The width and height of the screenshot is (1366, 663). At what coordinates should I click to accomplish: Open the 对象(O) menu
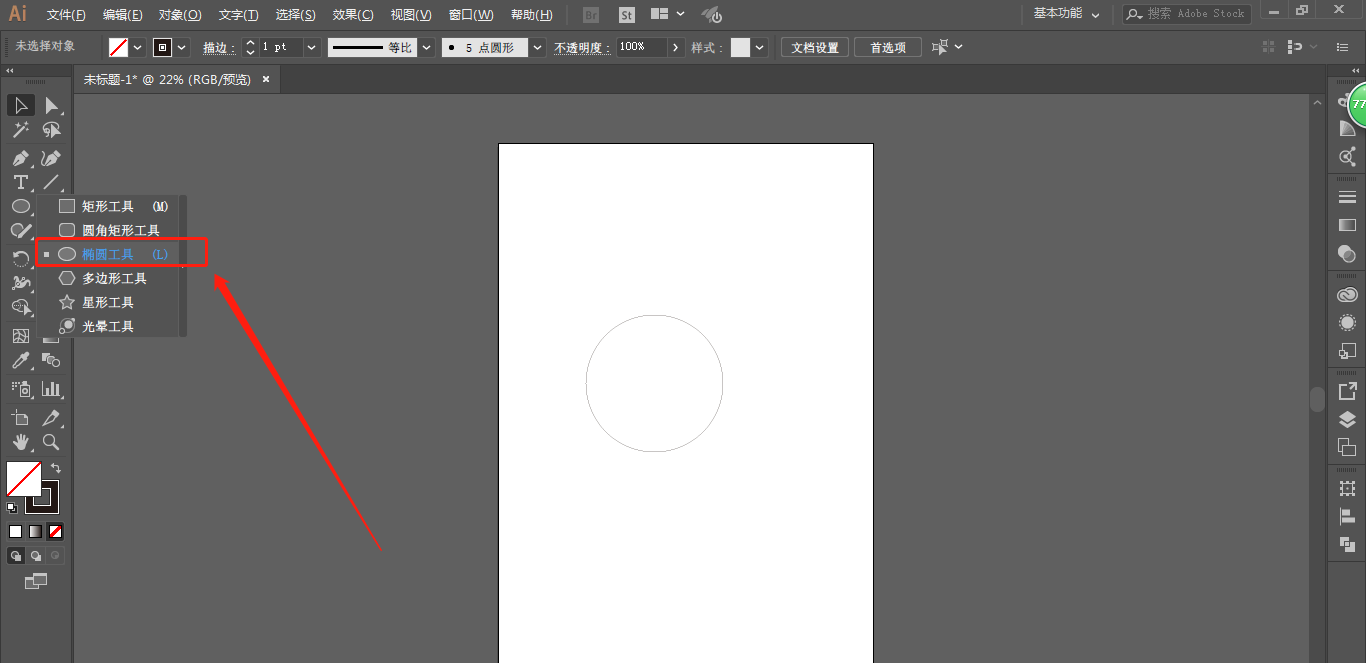click(180, 15)
